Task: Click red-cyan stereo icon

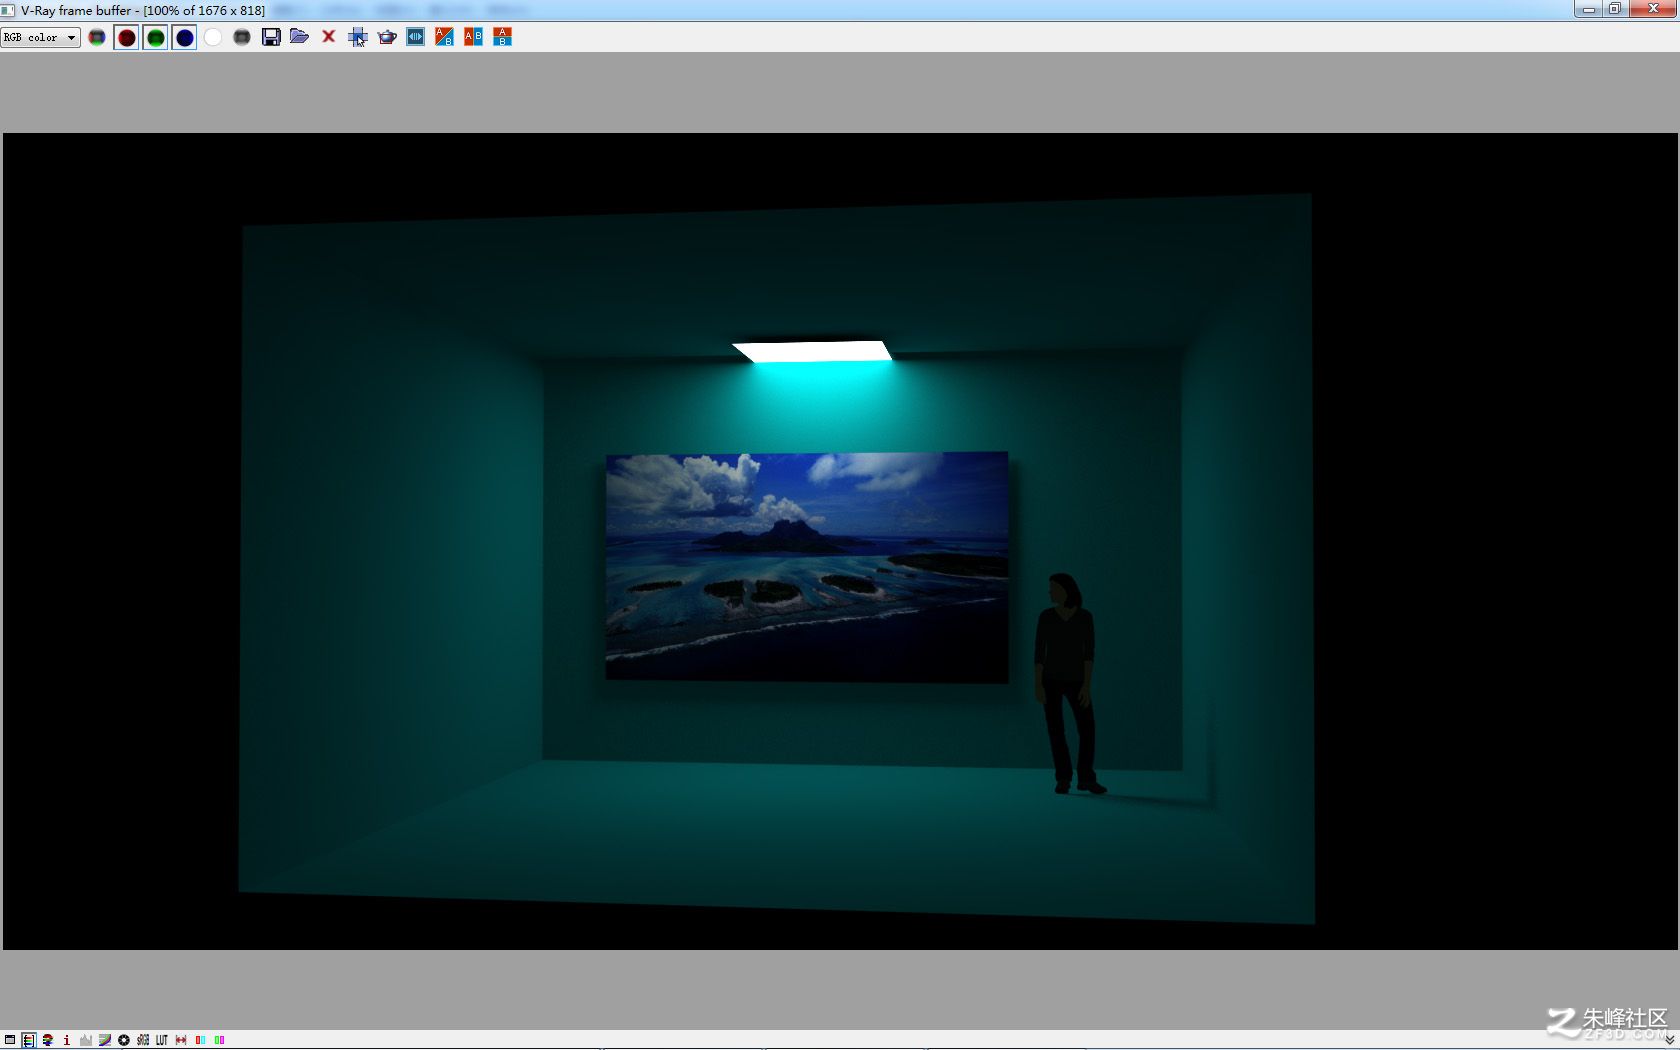Action: pos(200,1040)
